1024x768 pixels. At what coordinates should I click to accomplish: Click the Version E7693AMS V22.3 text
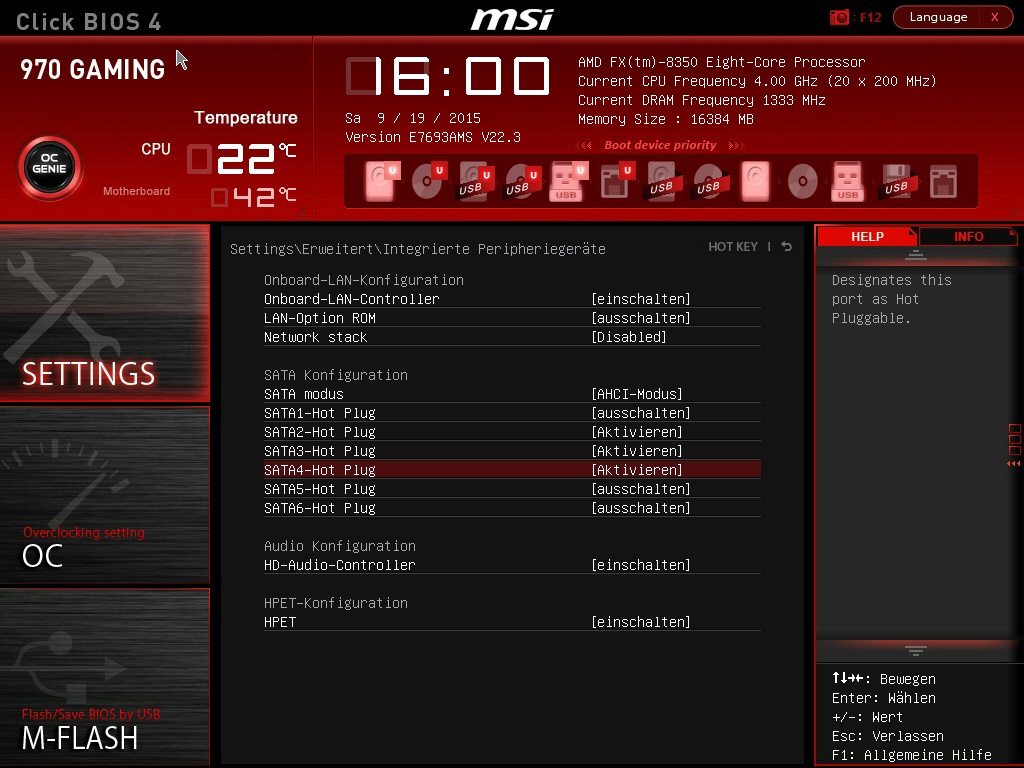coord(433,137)
